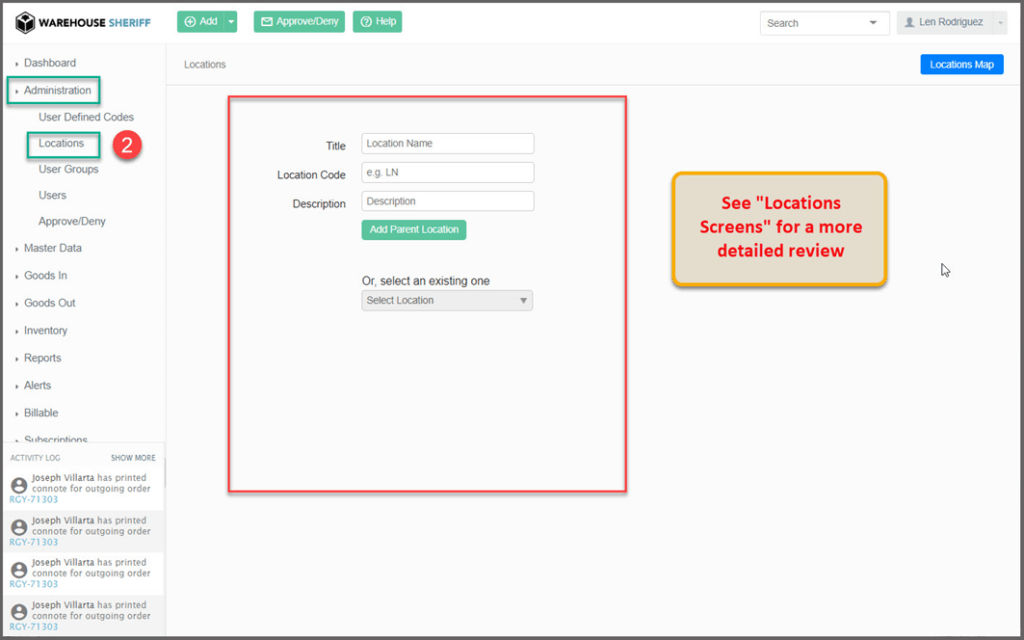The width and height of the screenshot is (1024, 640).
Task: Click the Location Code input field
Action: (447, 172)
